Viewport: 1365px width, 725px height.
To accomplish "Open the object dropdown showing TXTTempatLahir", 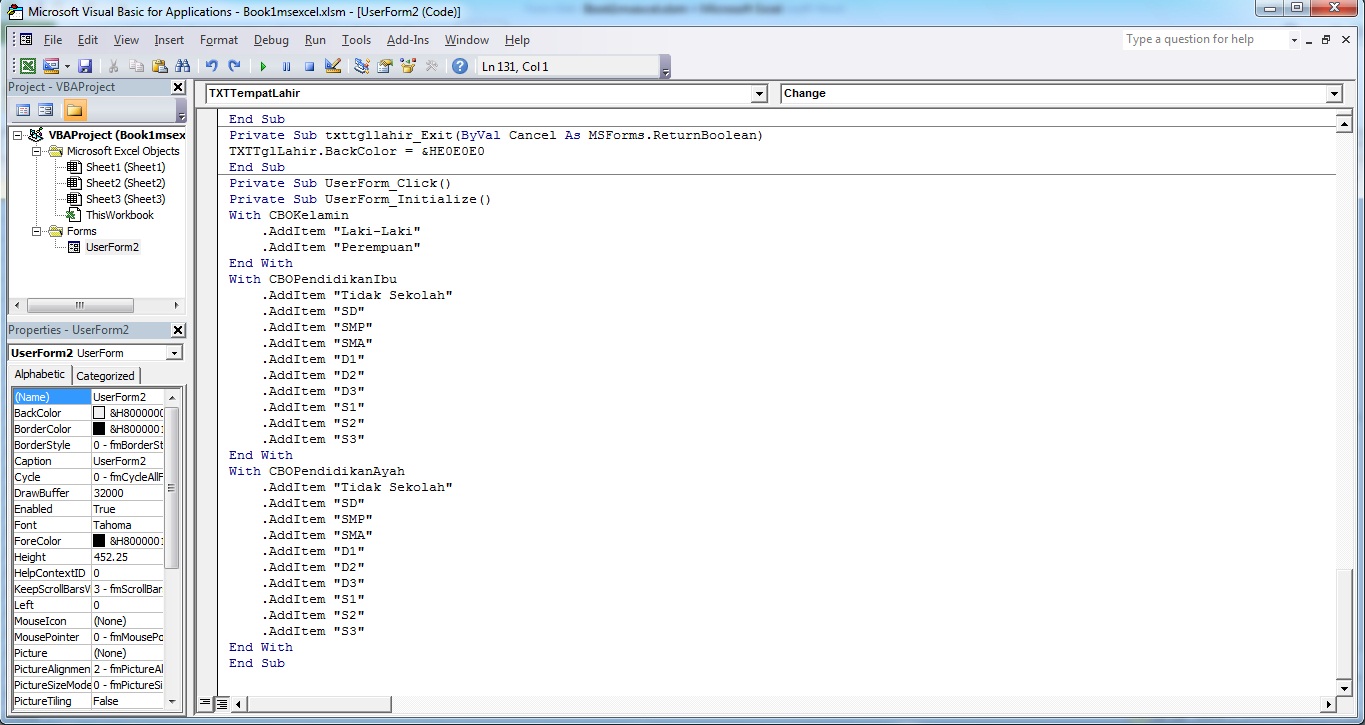I will click(760, 91).
